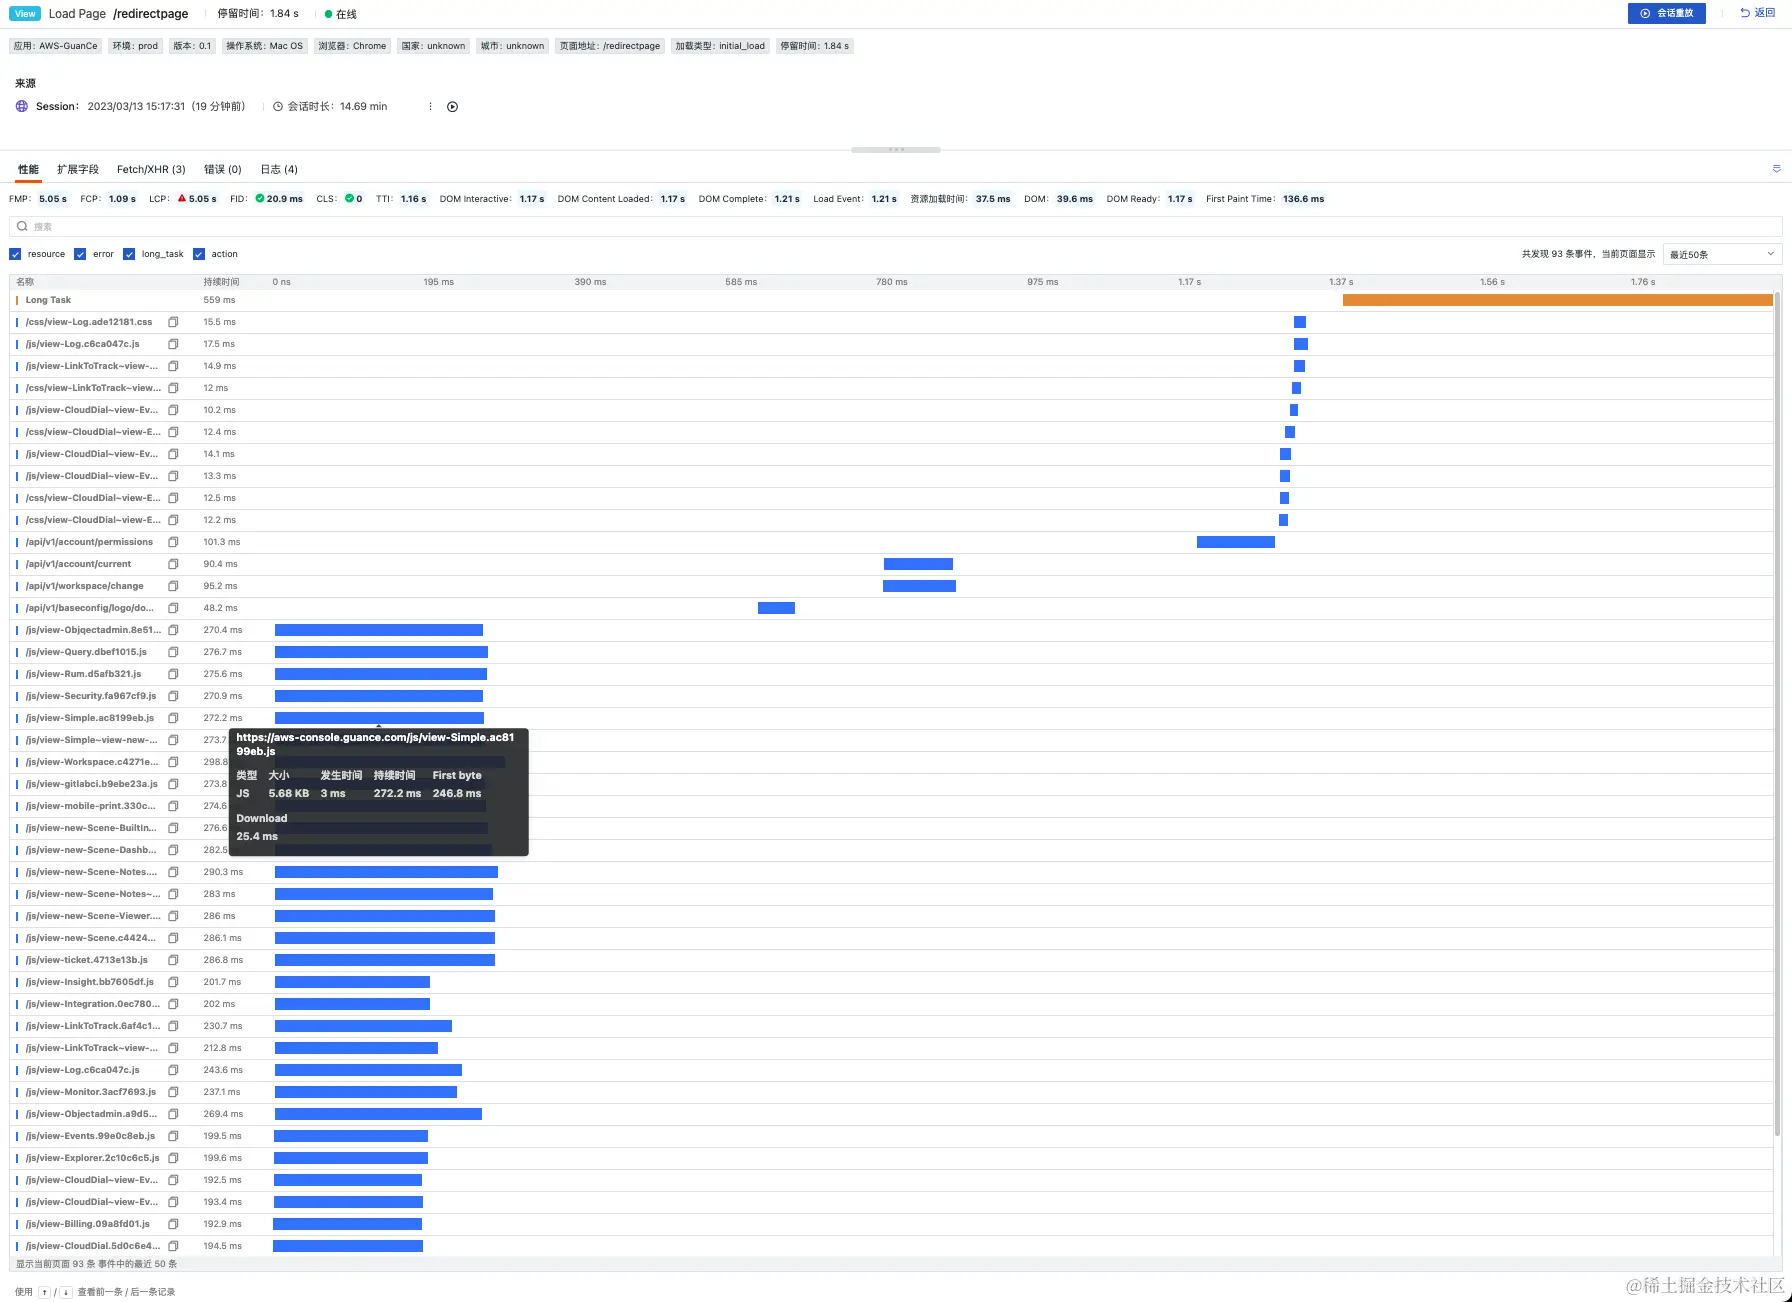This screenshot has width=1792, height=1302.
Task: Select the /js/view-new-Scene.c4424 row
Action: point(891,938)
